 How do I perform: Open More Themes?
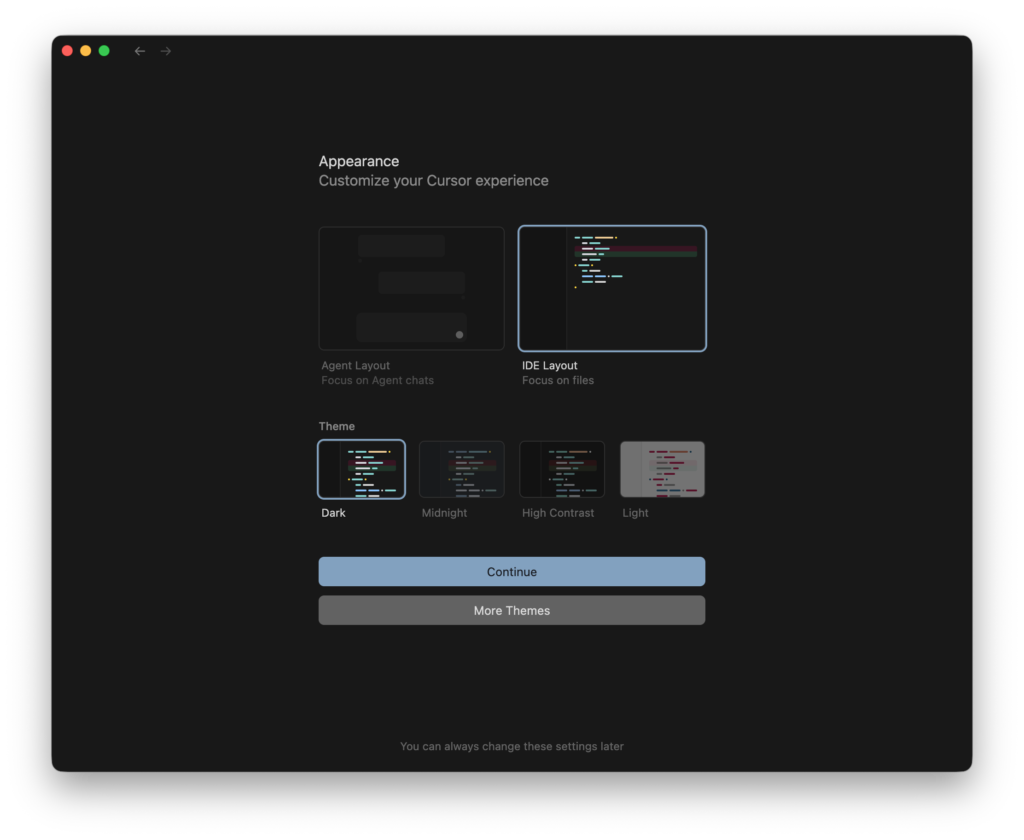tap(512, 610)
